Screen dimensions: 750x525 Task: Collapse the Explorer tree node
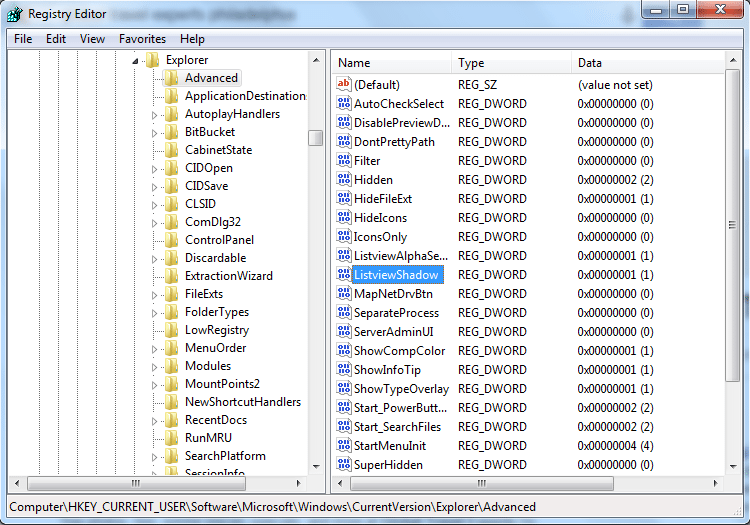(x=135, y=61)
